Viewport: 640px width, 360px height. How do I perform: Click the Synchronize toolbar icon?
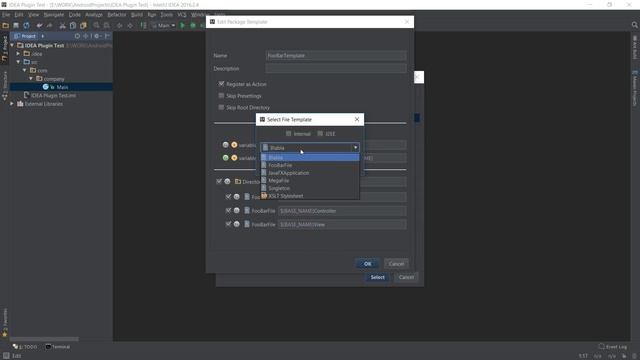(x=26, y=25)
